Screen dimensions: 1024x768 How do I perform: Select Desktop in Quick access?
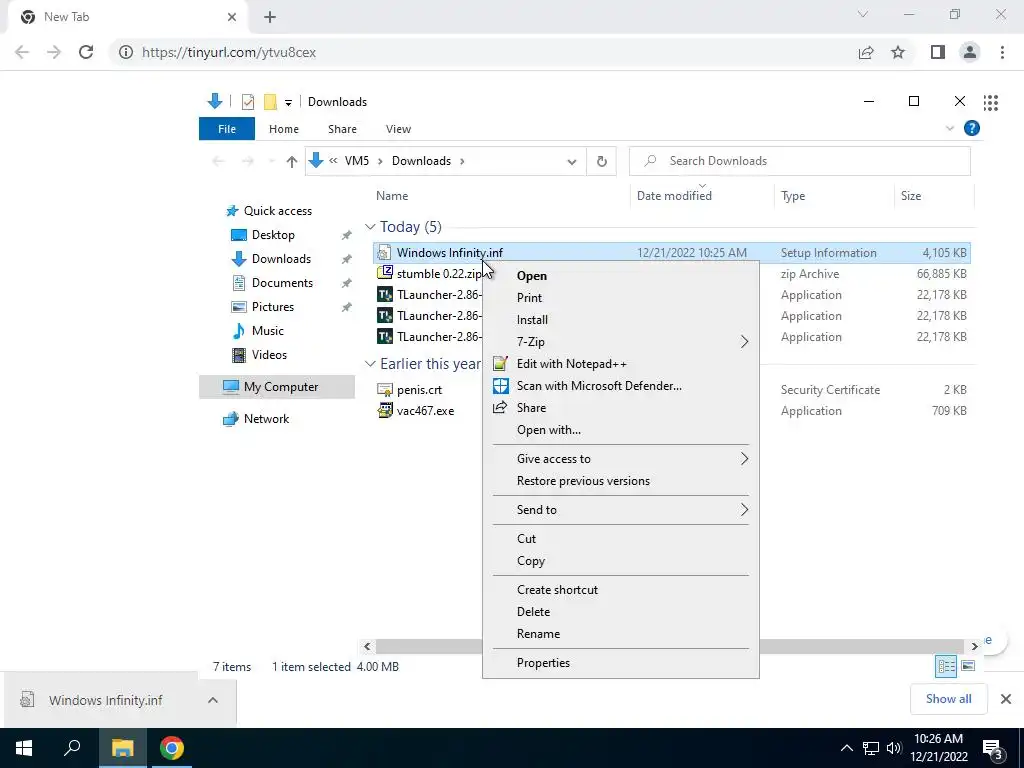click(x=273, y=234)
